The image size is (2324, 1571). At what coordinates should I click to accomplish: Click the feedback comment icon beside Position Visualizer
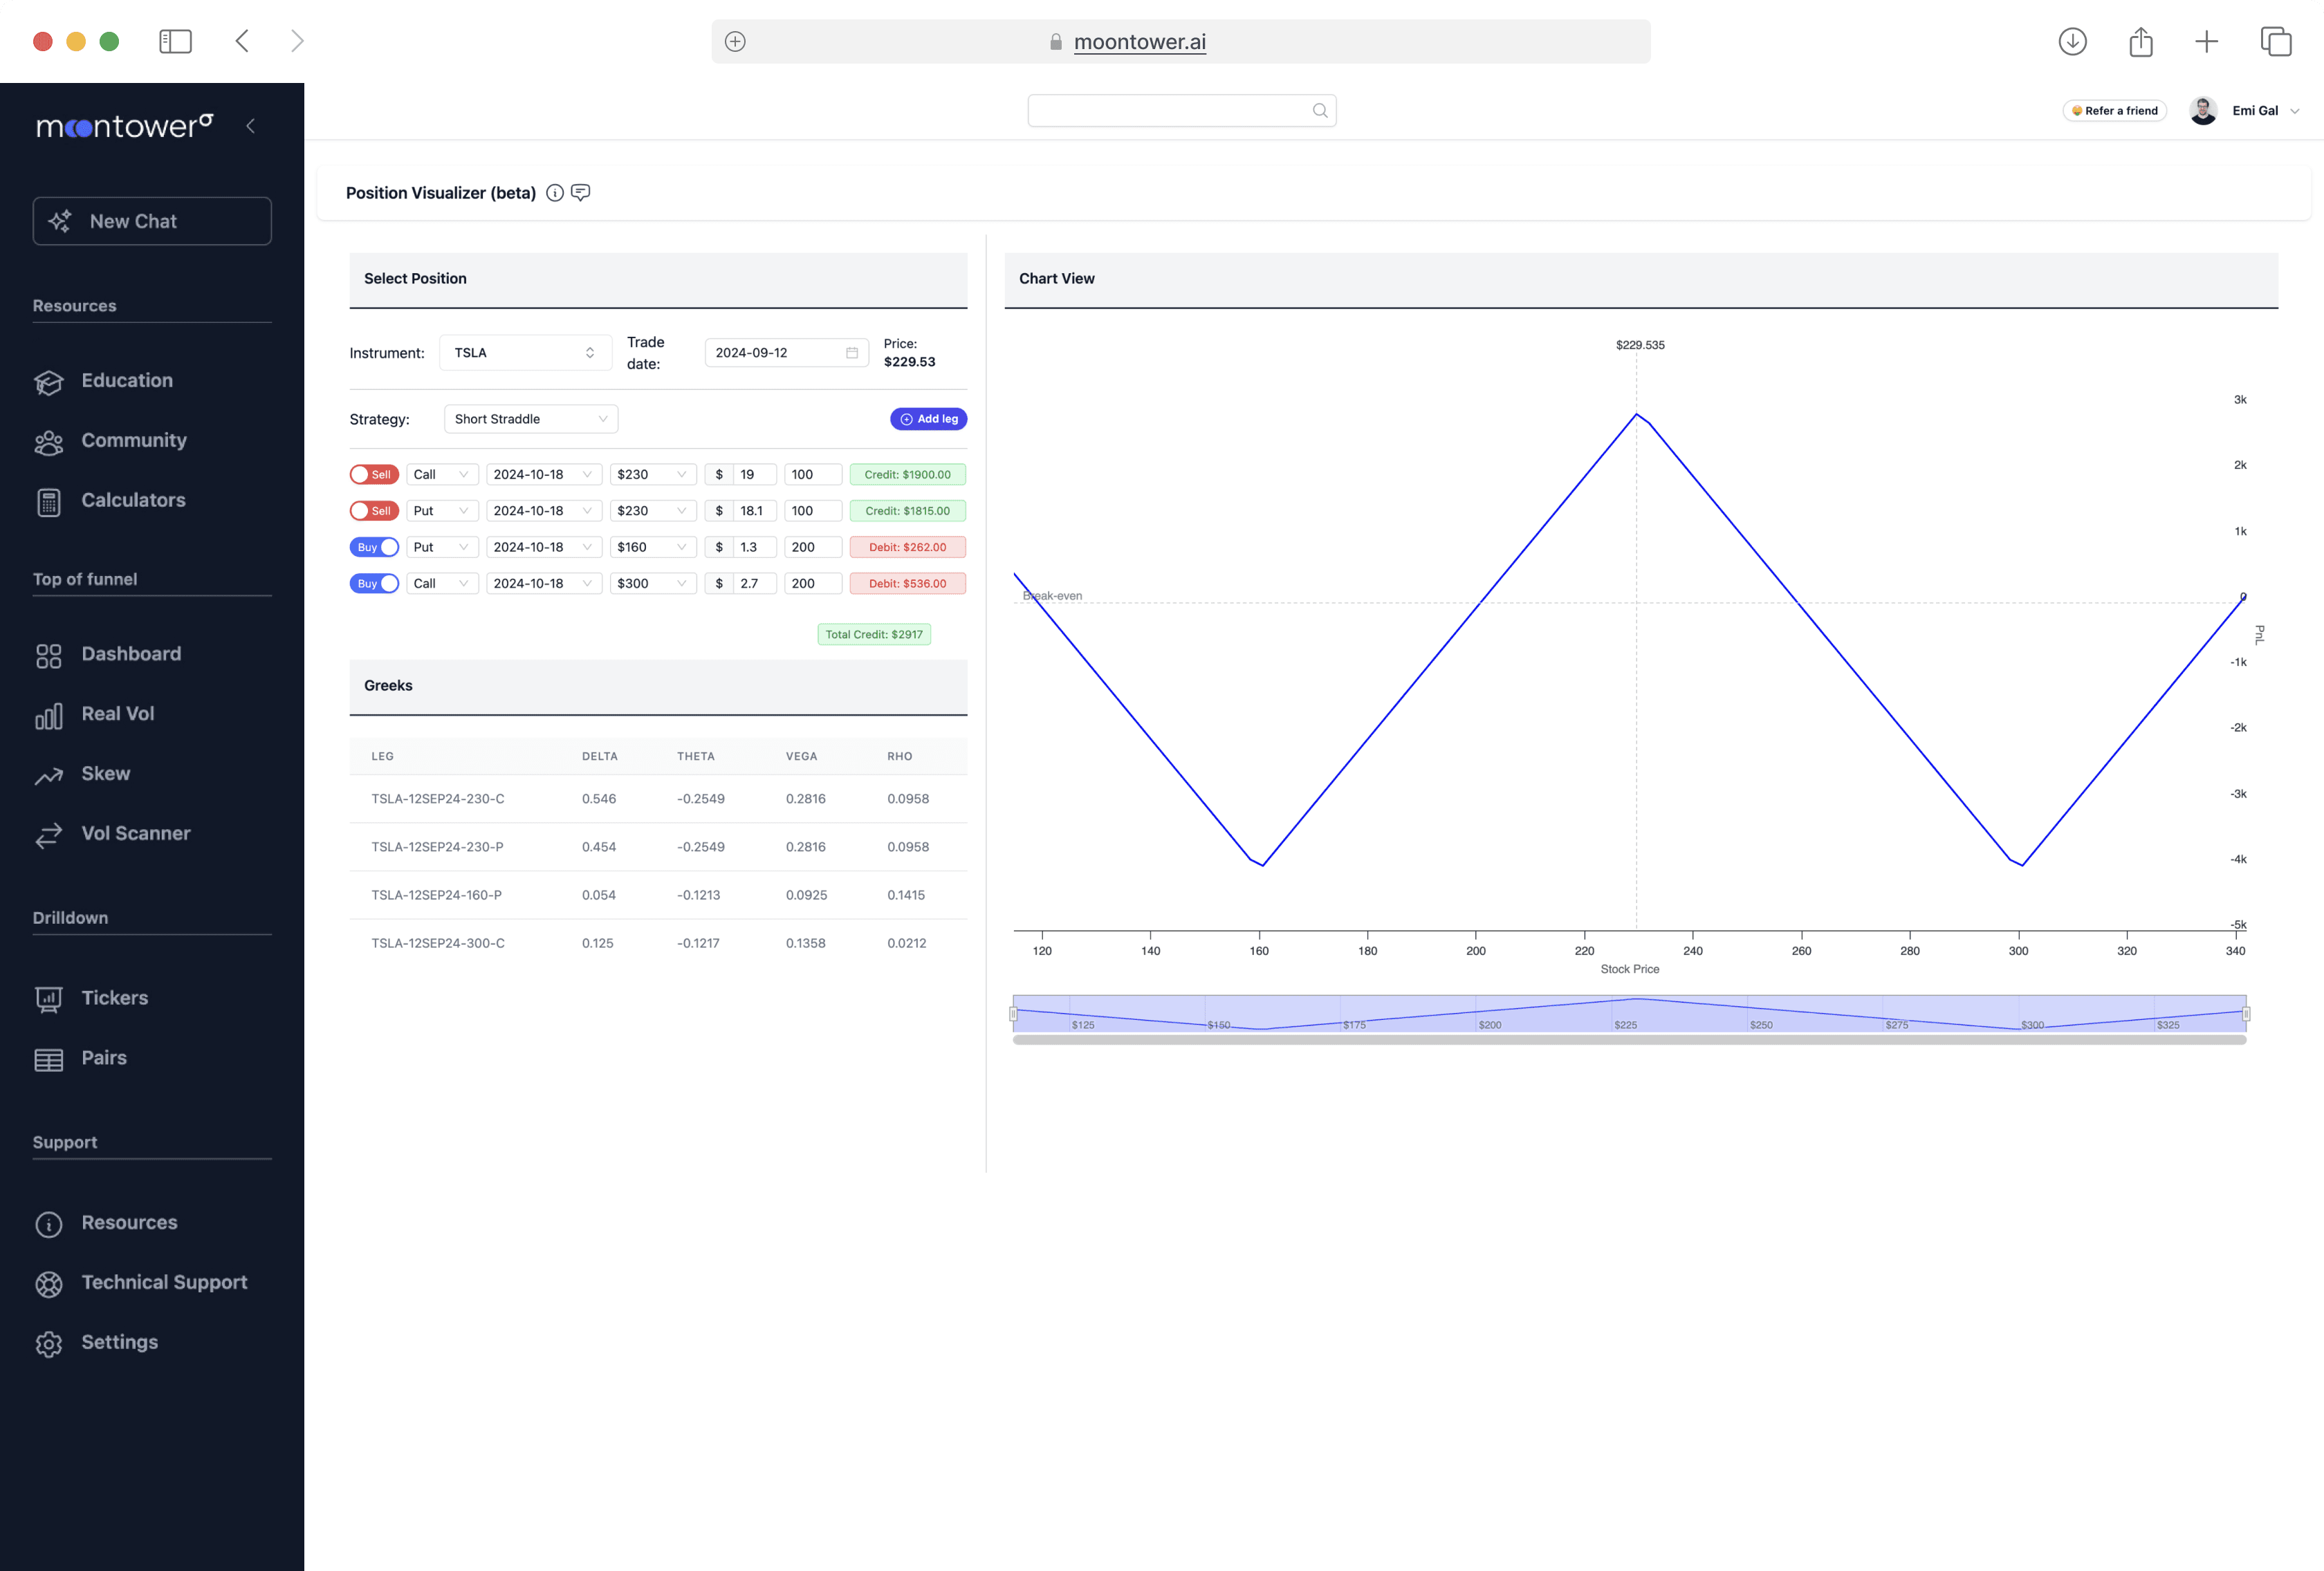pyautogui.click(x=581, y=192)
